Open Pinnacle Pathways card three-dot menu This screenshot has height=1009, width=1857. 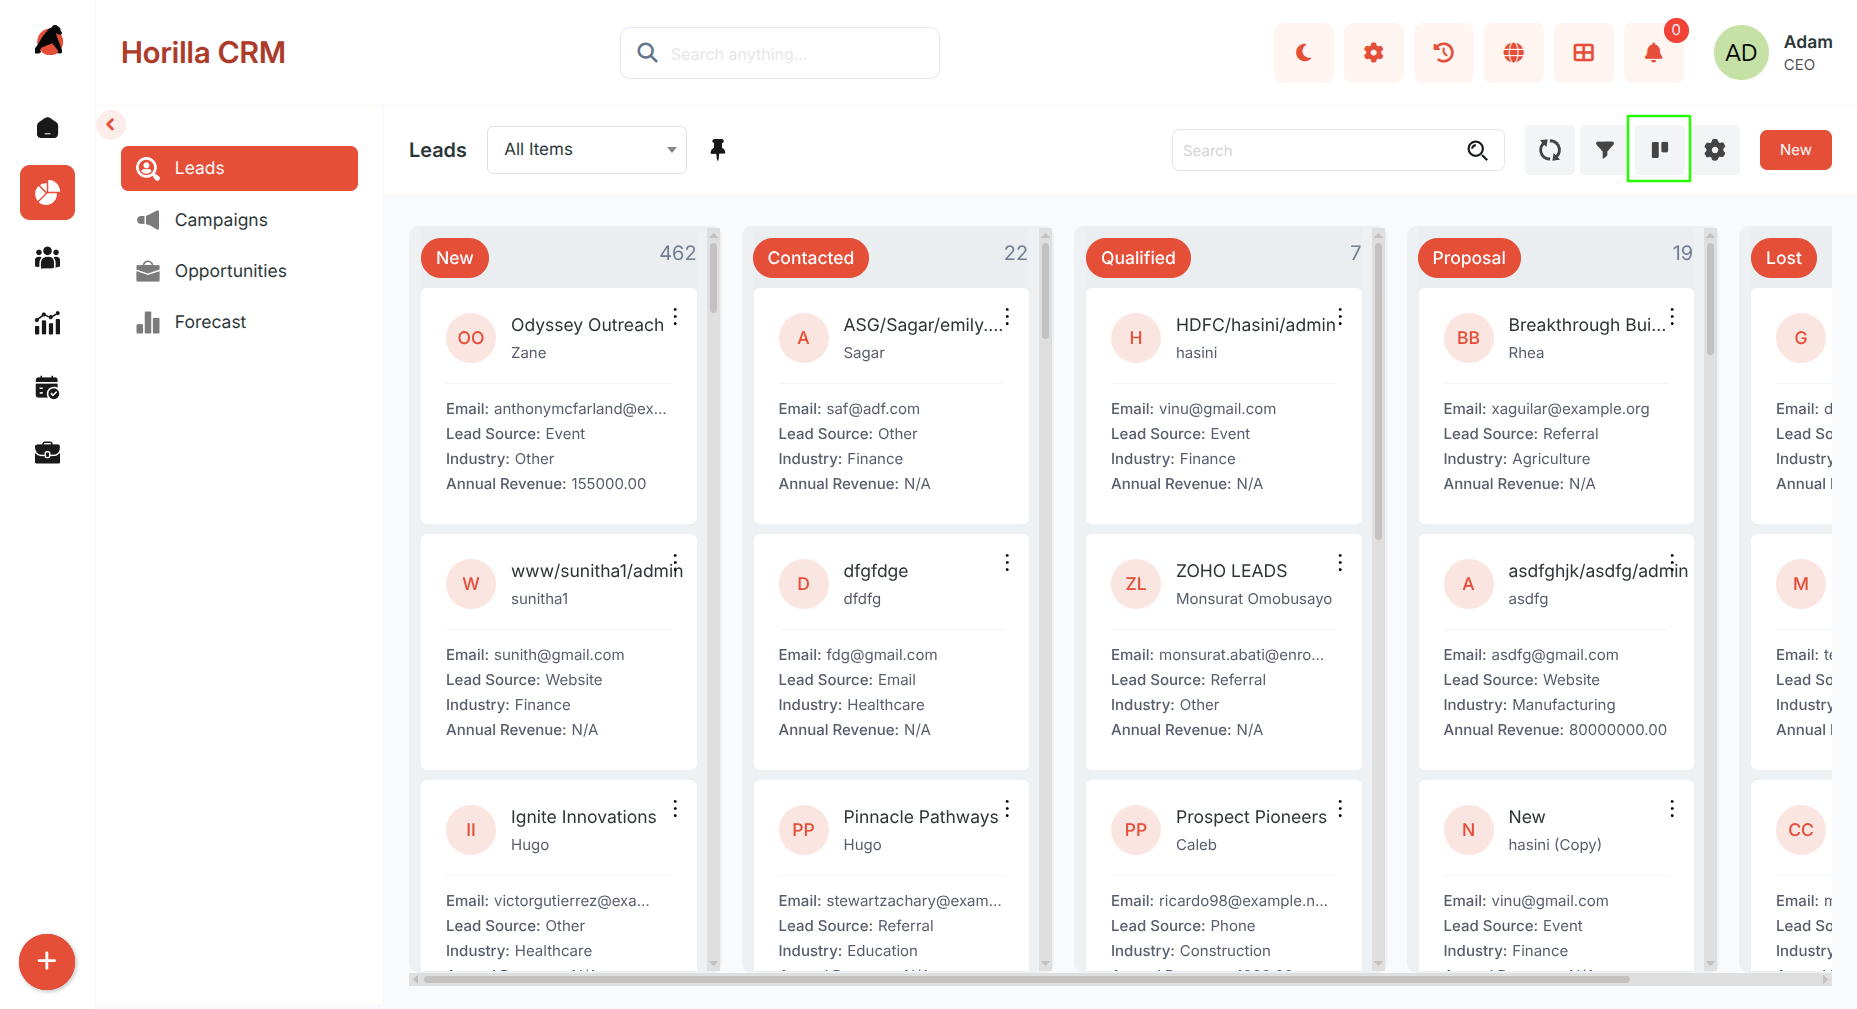[x=1007, y=809]
